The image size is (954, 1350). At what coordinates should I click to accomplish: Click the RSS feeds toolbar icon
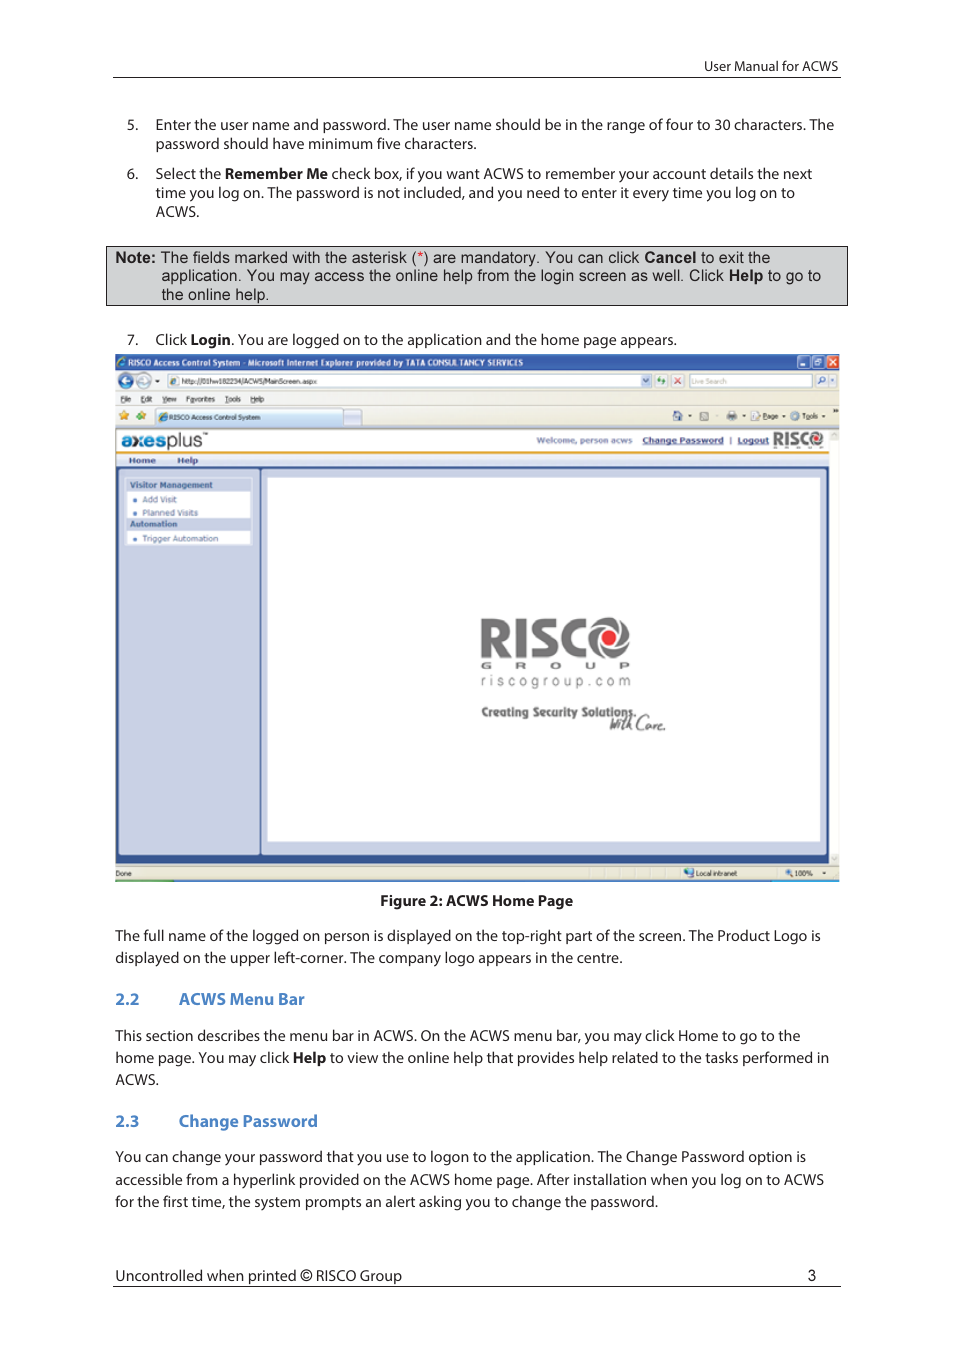pyautogui.click(x=704, y=416)
